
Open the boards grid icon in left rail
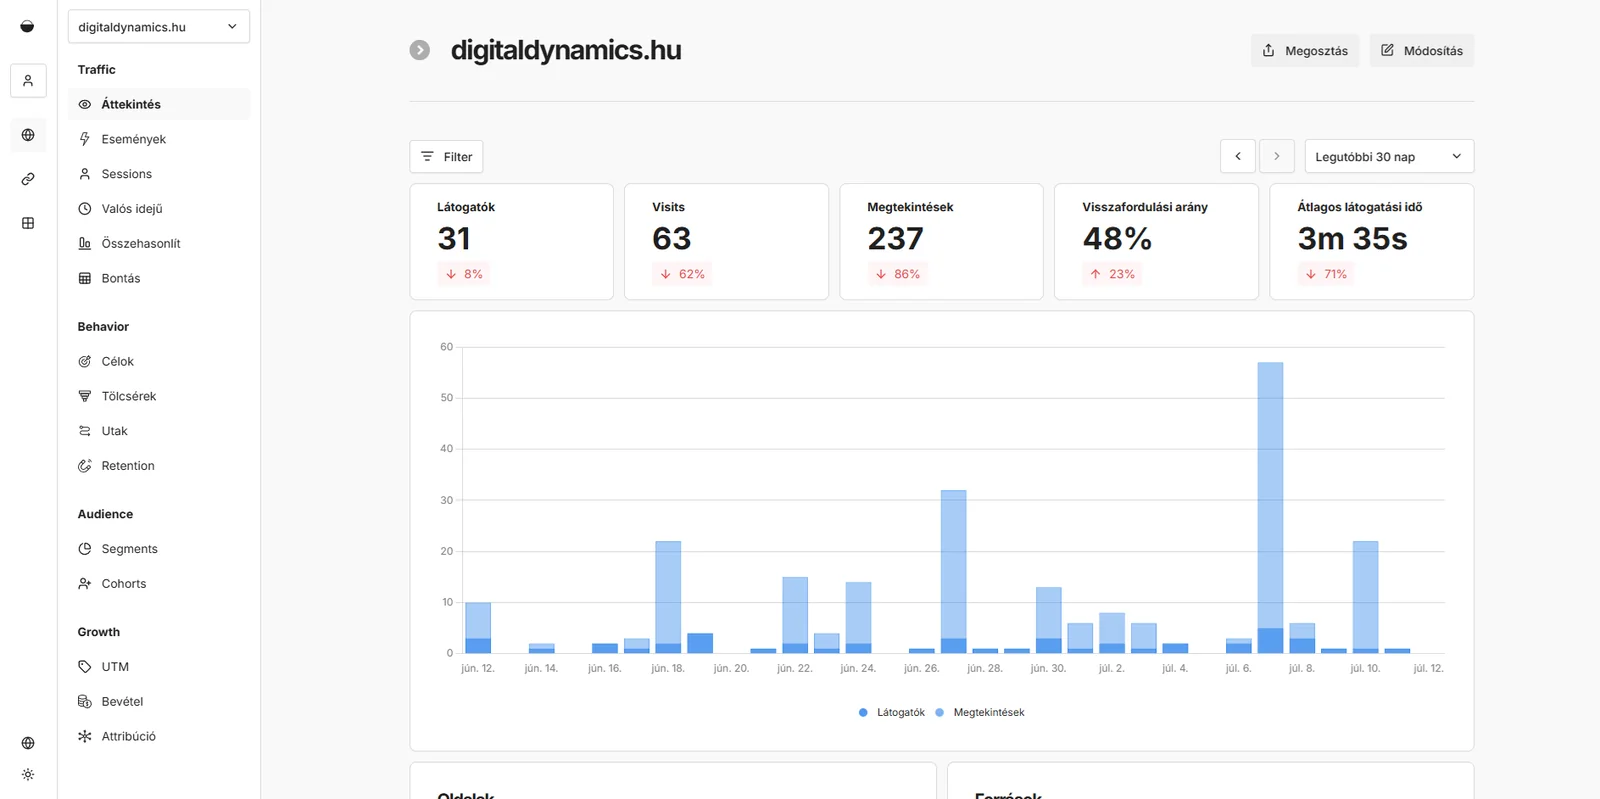[28, 223]
